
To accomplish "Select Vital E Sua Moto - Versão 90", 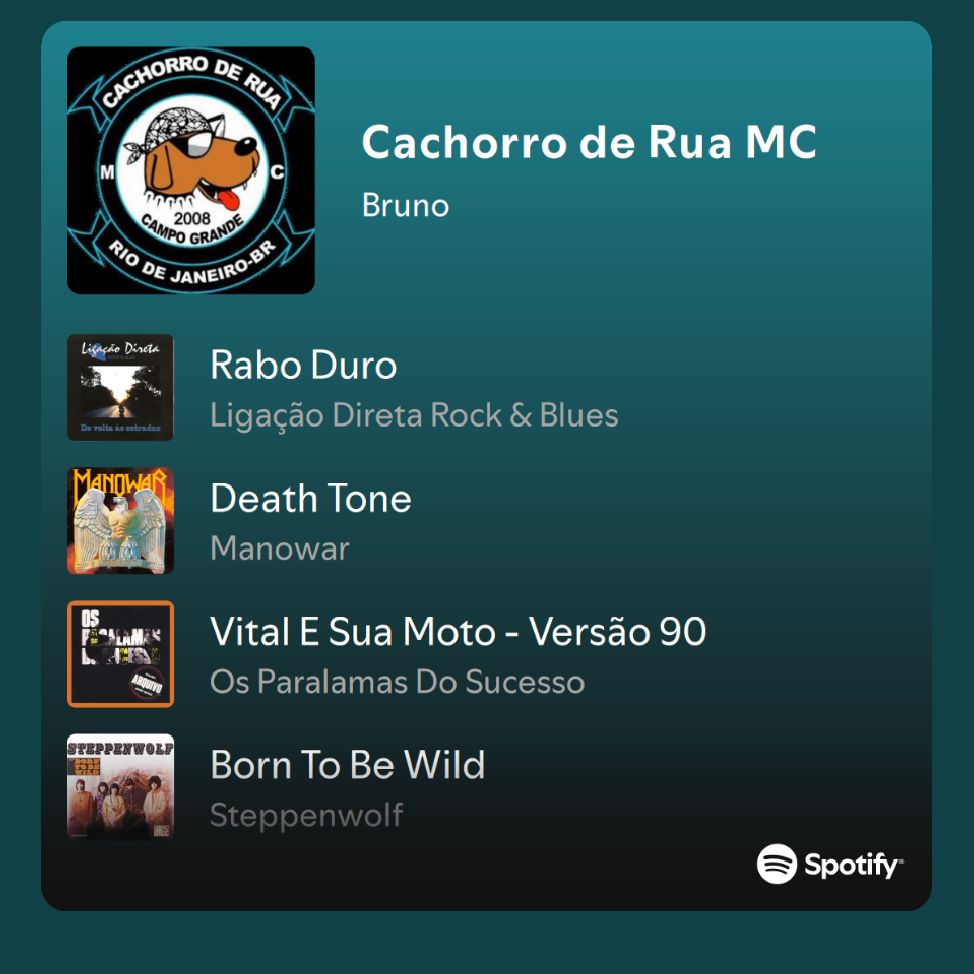I will click(458, 632).
